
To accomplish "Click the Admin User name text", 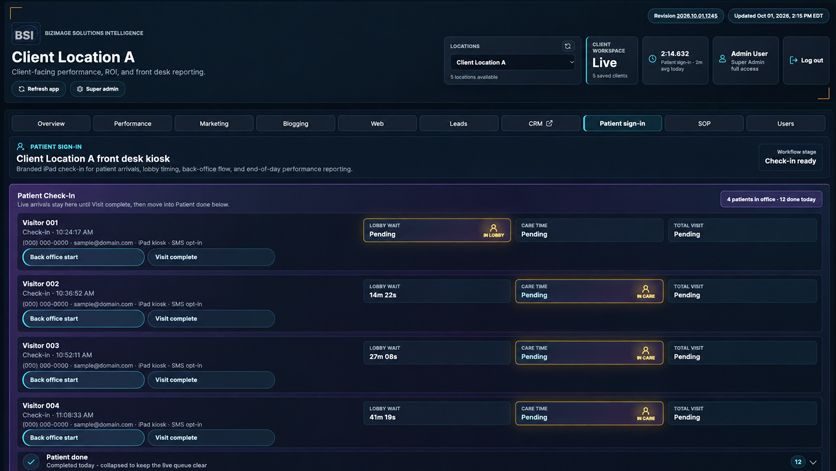I will coord(749,53).
